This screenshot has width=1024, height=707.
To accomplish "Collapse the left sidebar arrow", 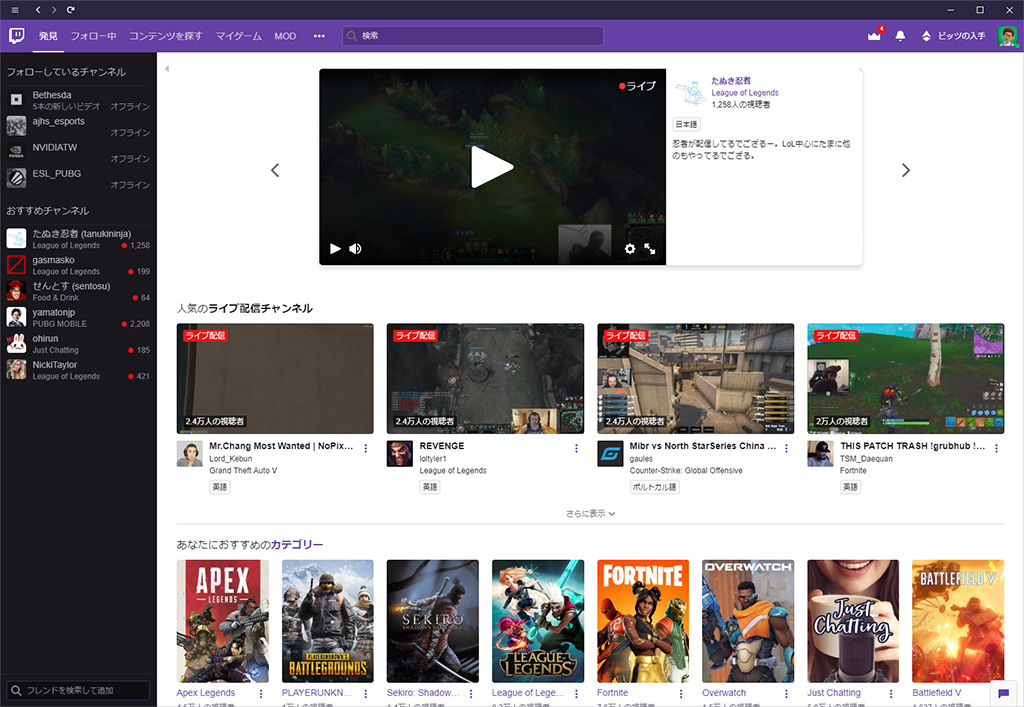I will click(x=167, y=69).
